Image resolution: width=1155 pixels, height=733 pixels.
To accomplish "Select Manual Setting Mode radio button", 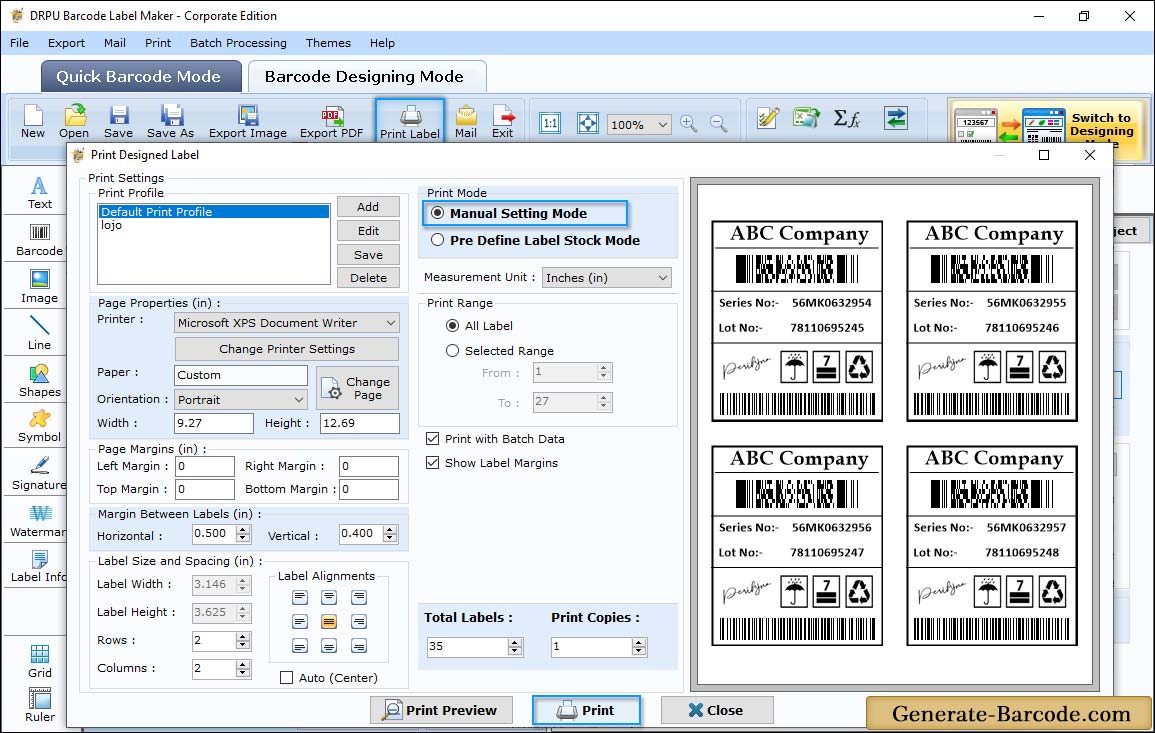I will [438, 213].
